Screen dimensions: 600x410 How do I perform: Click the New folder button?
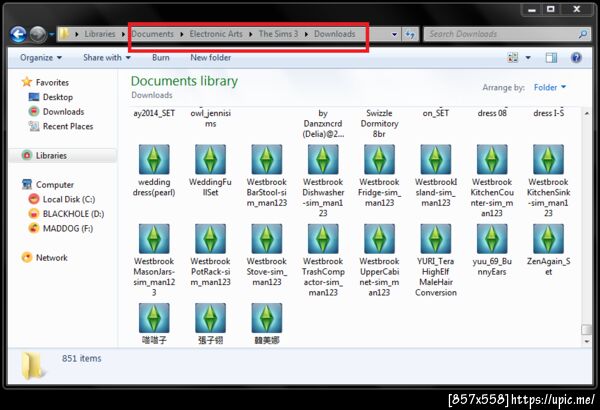click(x=210, y=58)
